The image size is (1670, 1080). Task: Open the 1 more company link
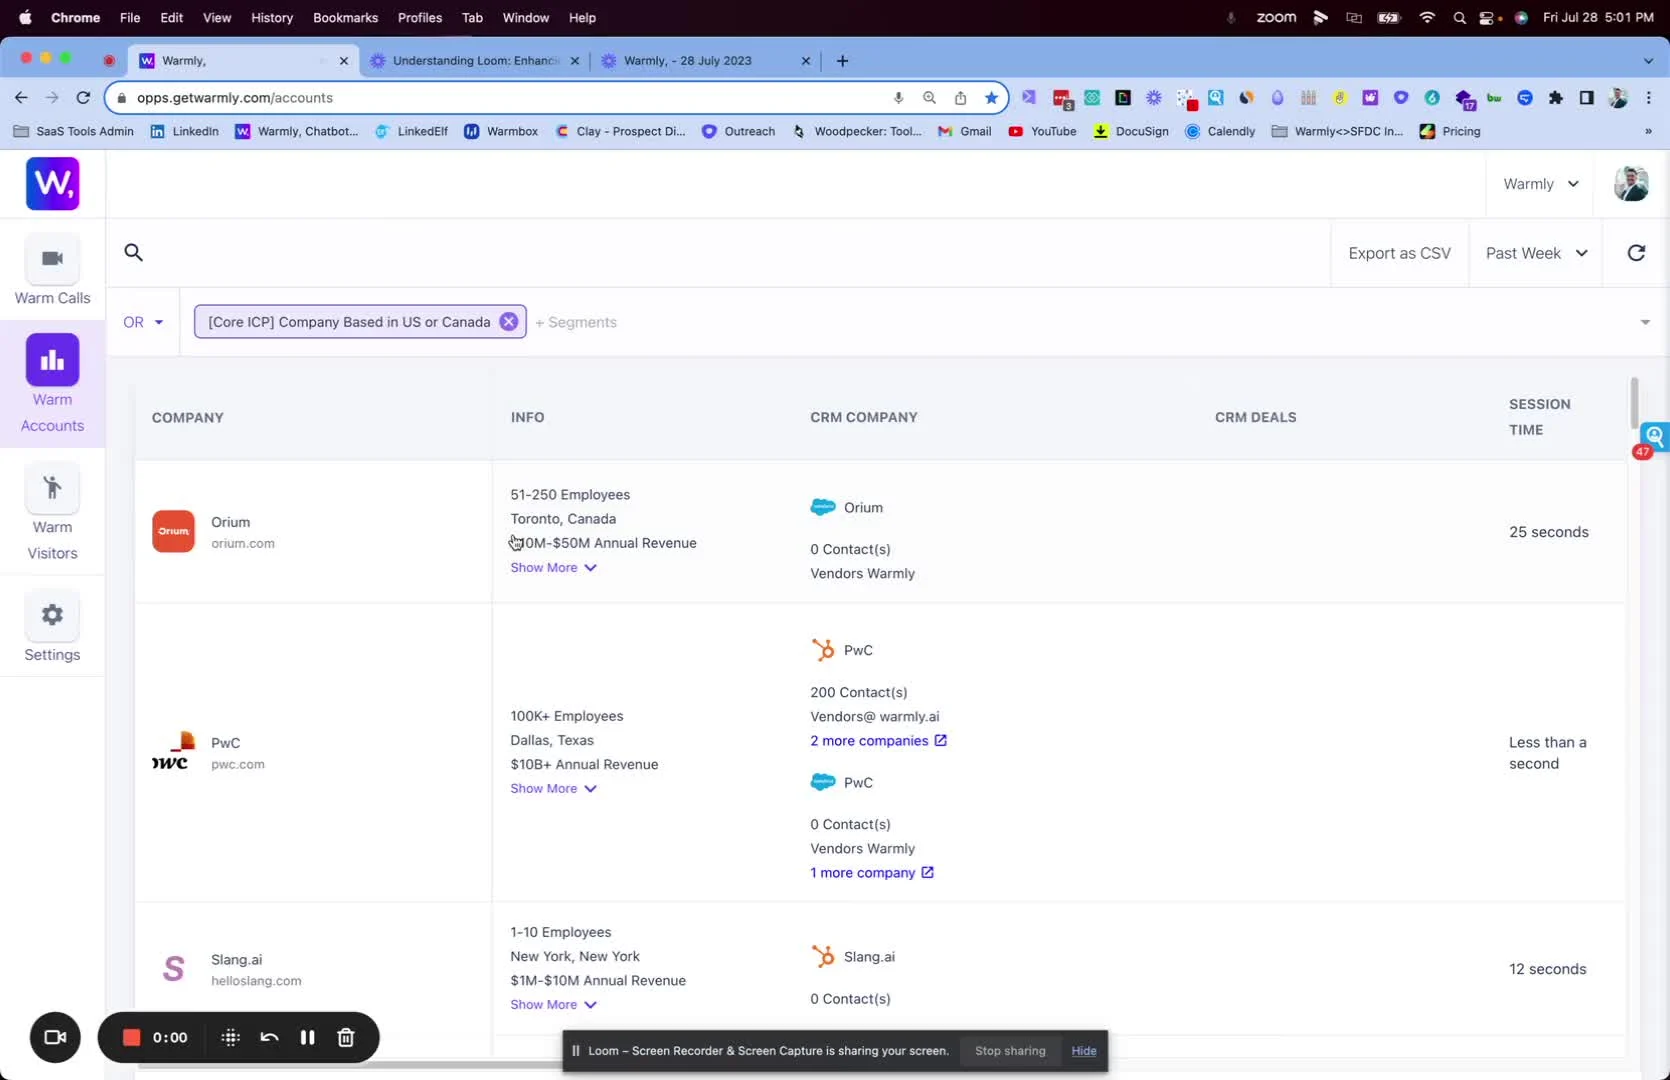pos(872,873)
